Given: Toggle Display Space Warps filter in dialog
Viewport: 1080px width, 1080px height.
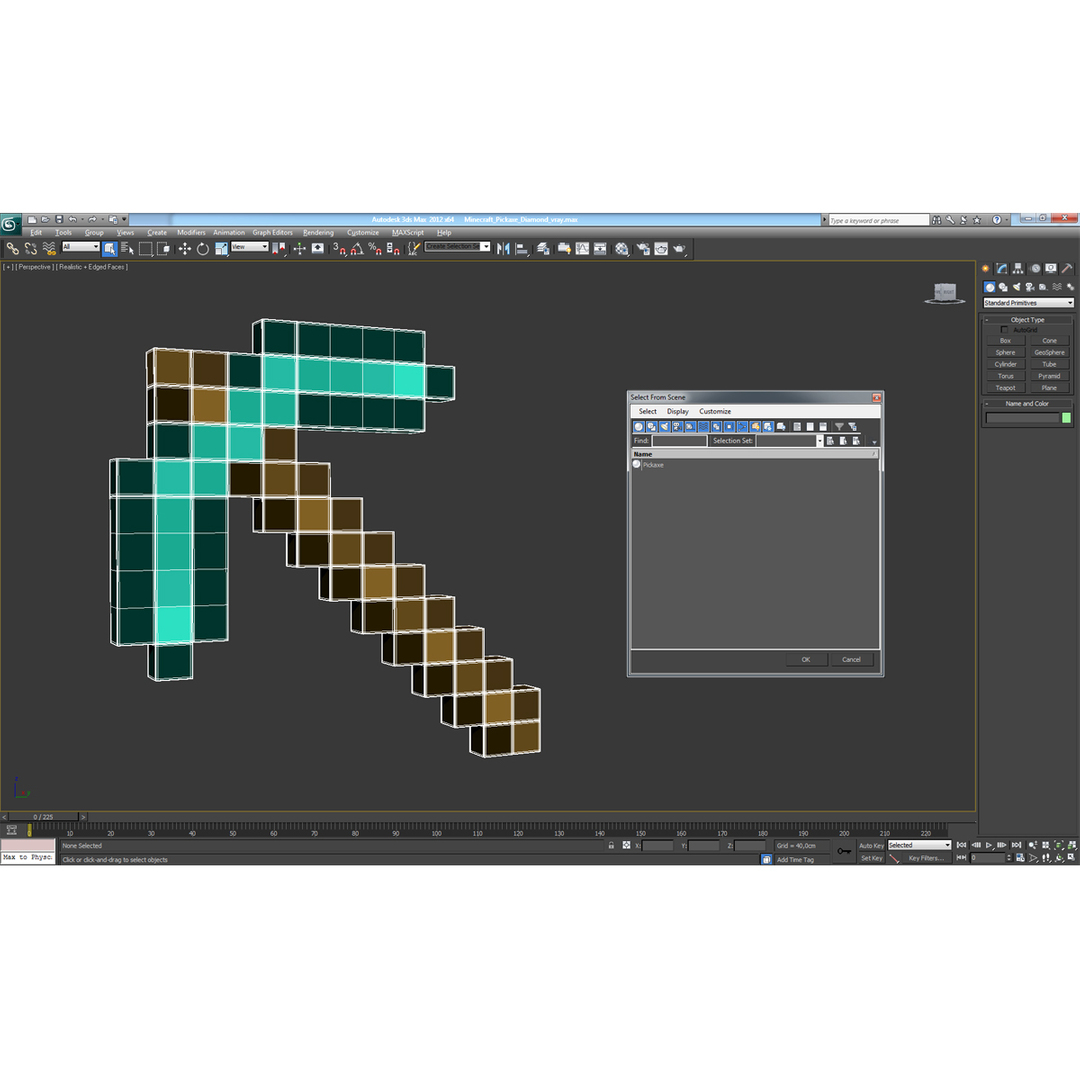Looking at the screenshot, I should pos(703,426).
